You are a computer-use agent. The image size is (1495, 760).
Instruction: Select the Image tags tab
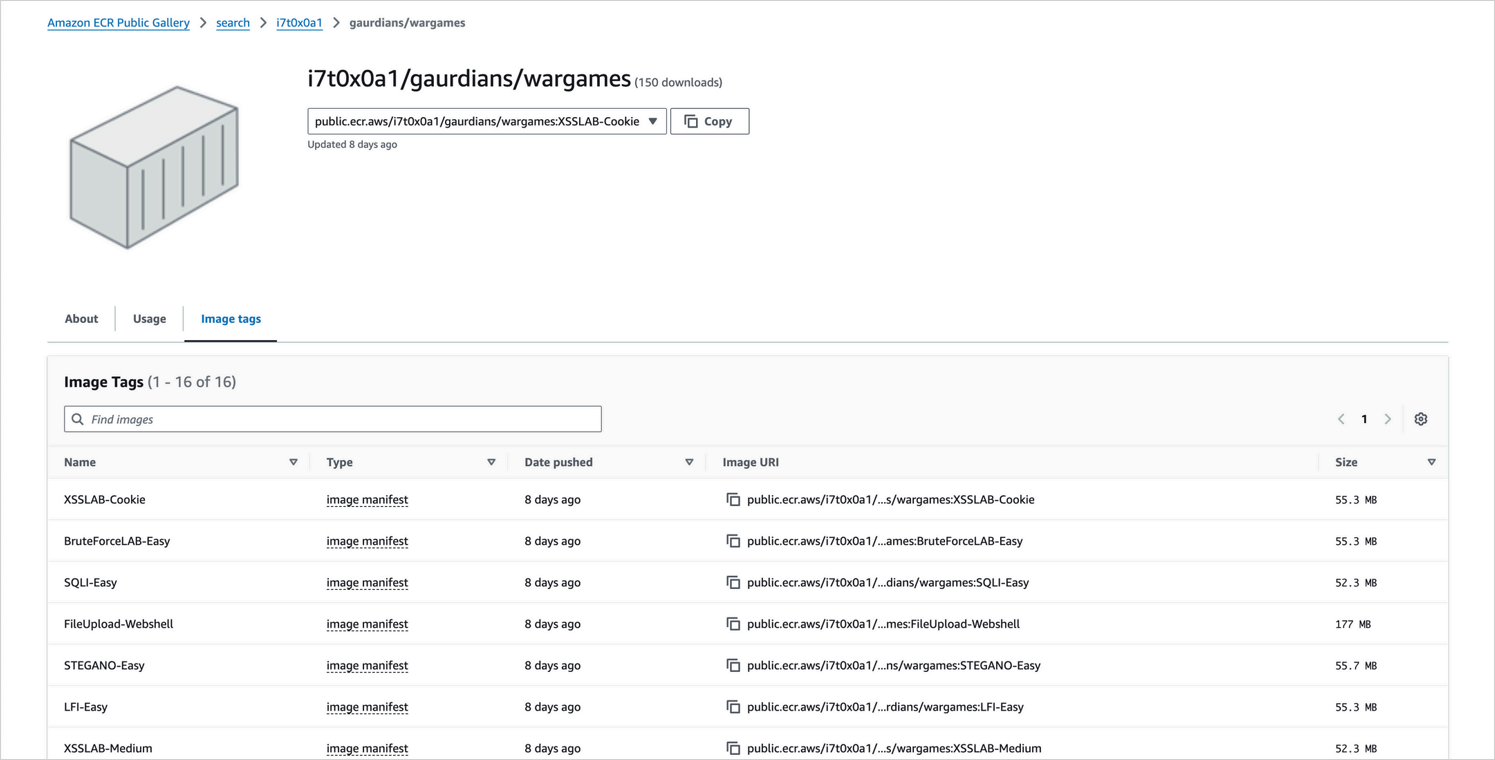[x=231, y=319]
